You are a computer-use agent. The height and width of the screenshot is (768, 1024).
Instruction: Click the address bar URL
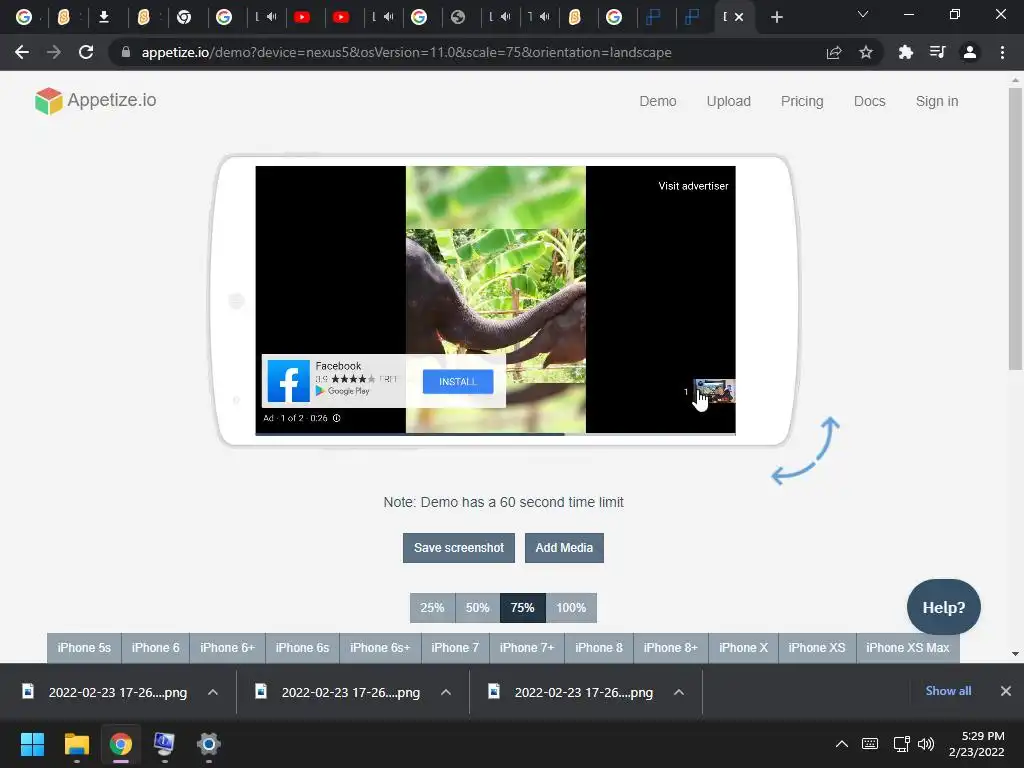coord(406,52)
